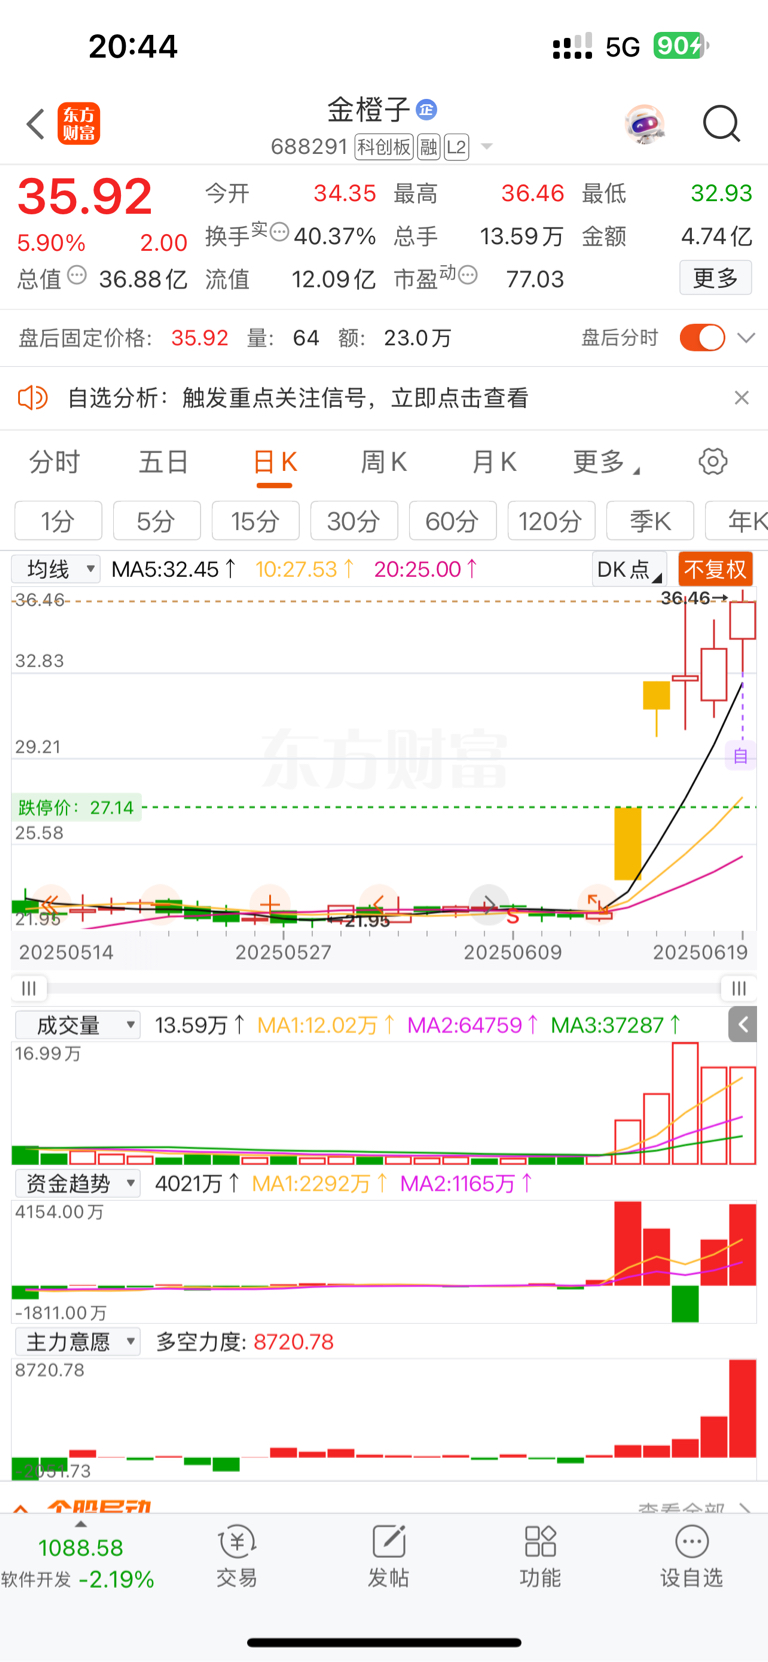Tap the right range slider handle
The width and height of the screenshot is (768, 1662).
[738, 988]
